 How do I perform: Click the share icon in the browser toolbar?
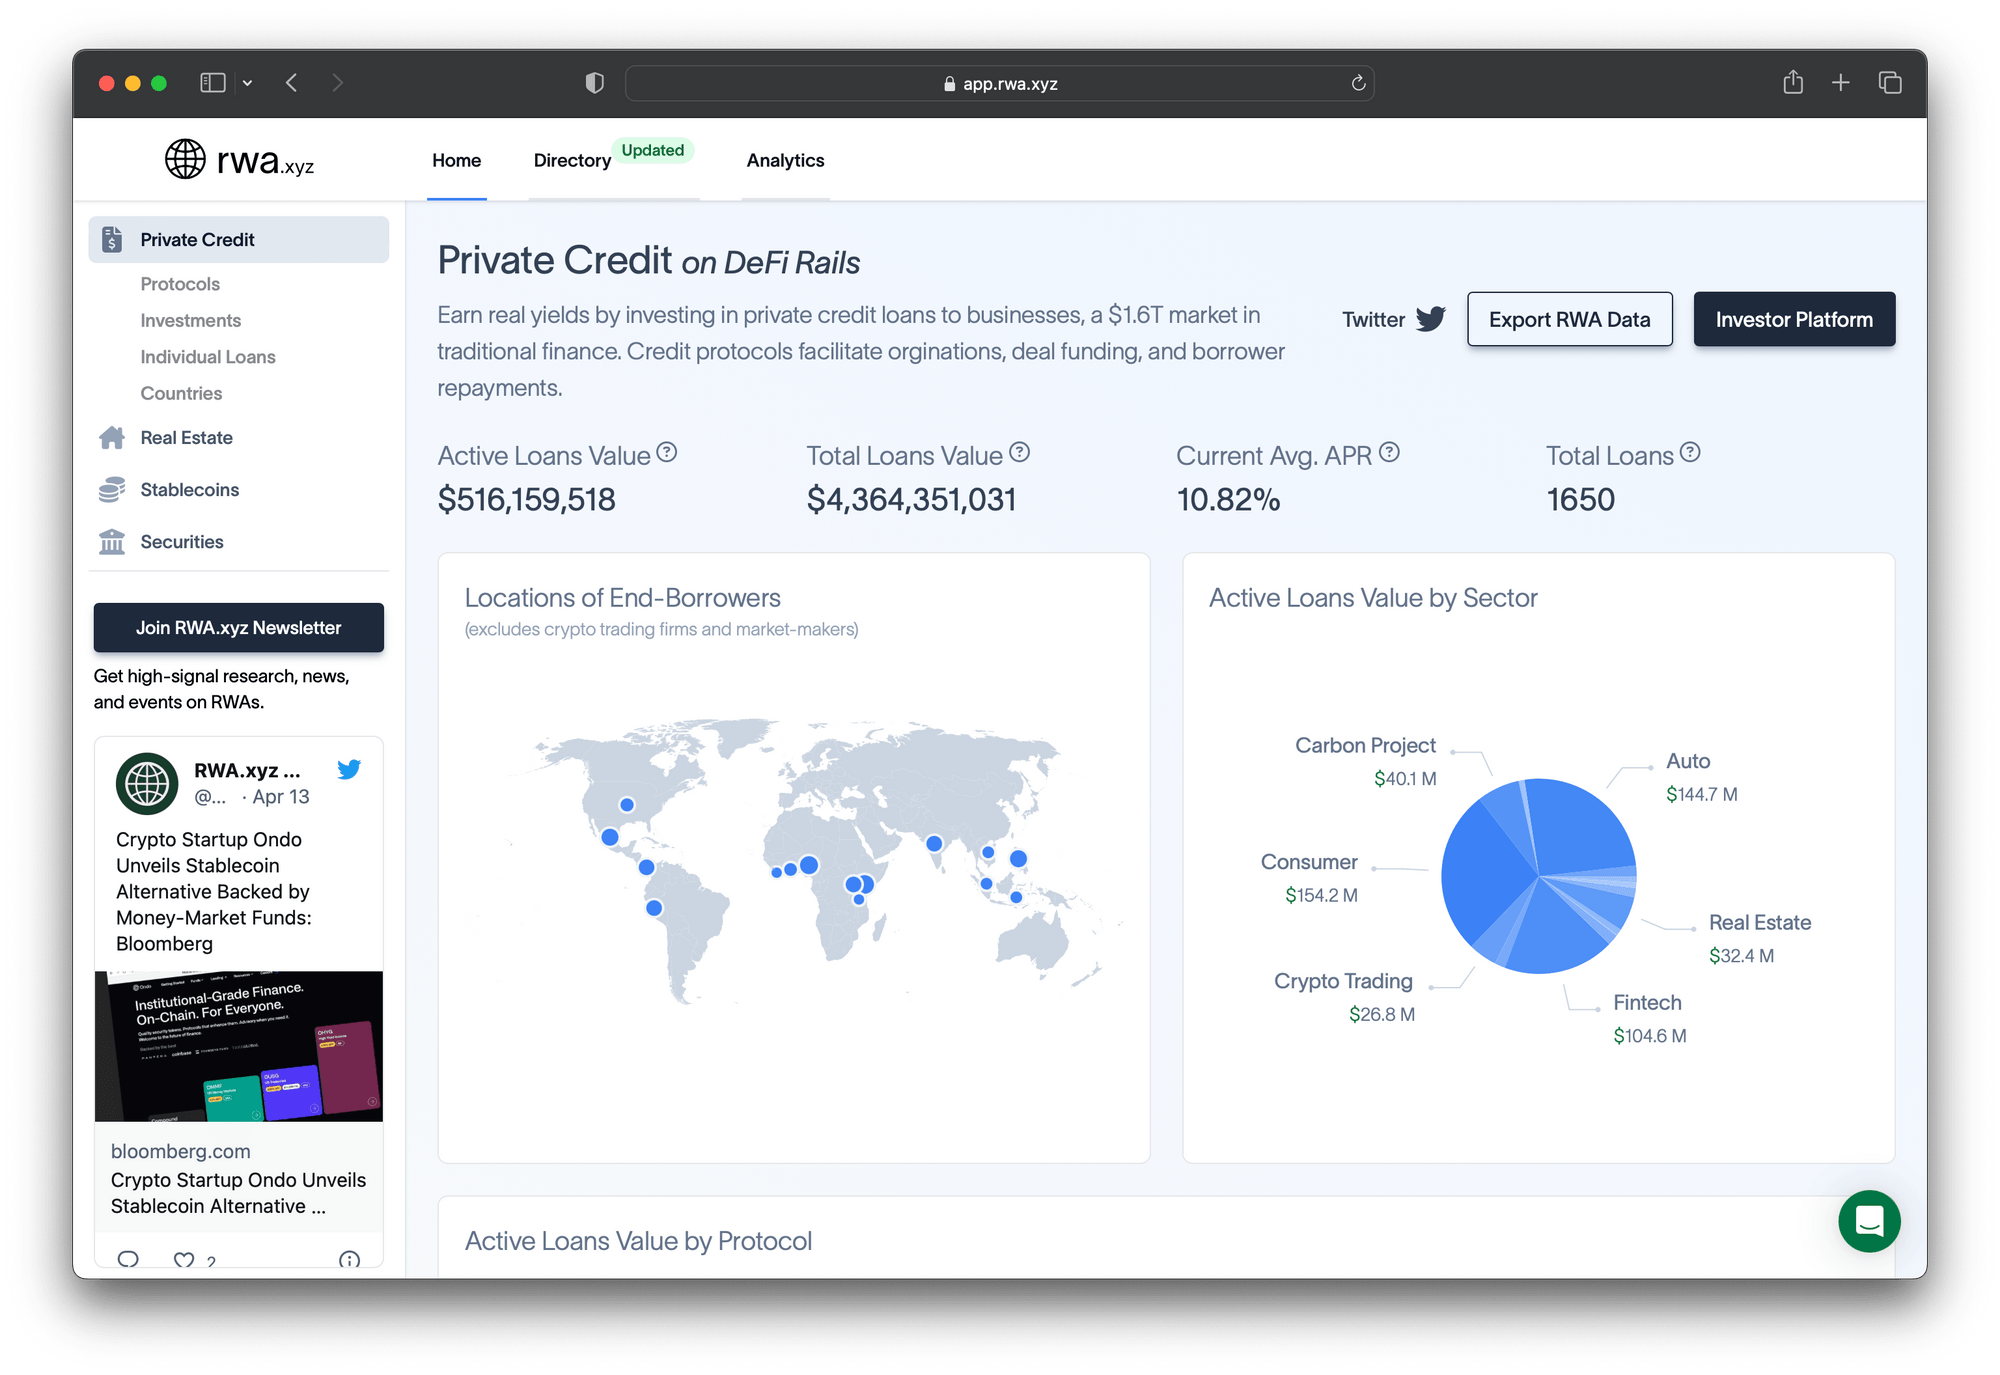[1793, 83]
